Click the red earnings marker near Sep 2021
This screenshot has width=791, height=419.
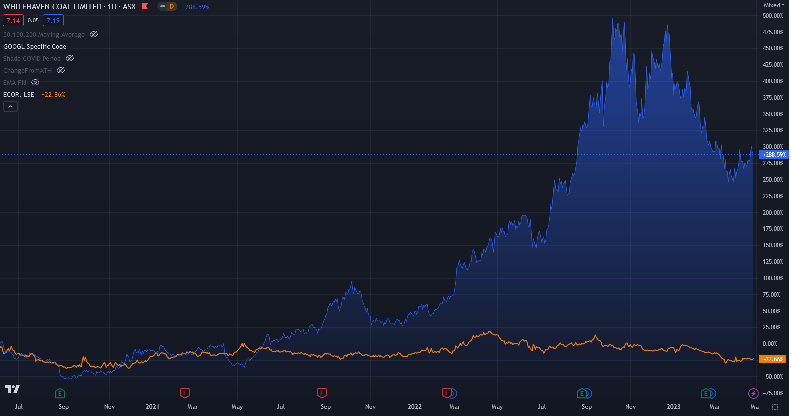[x=322, y=392]
